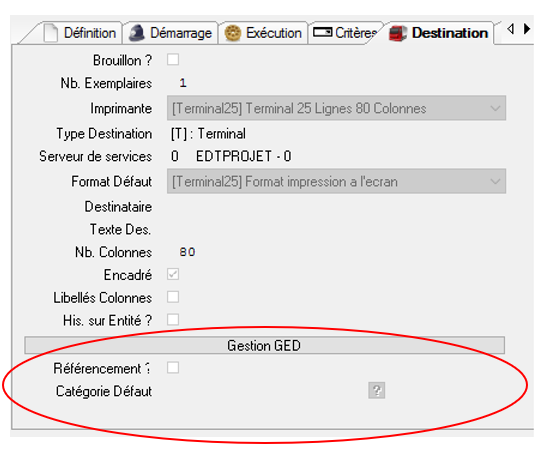Click the Critères tab field icon
The height and width of the screenshot is (456, 559).
coord(322,32)
